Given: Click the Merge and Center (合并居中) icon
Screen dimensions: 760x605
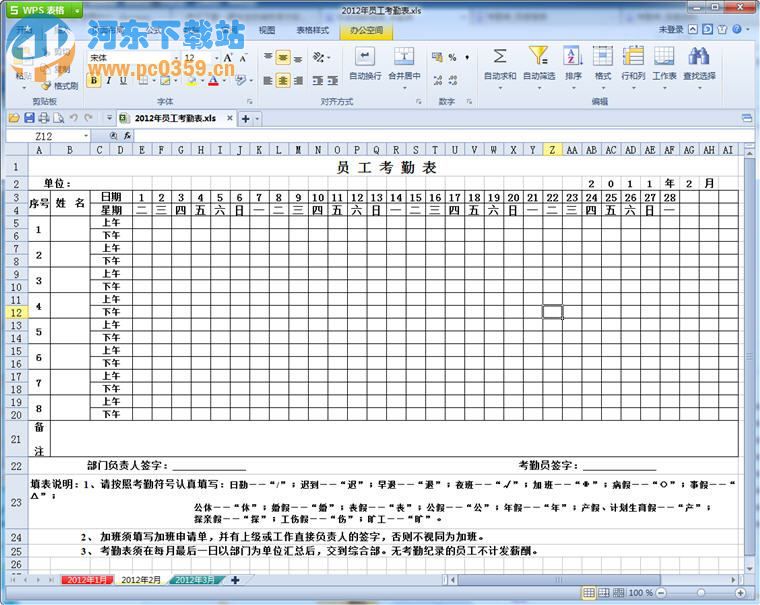Looking at the screenshot, I should (x=404, y=56).
